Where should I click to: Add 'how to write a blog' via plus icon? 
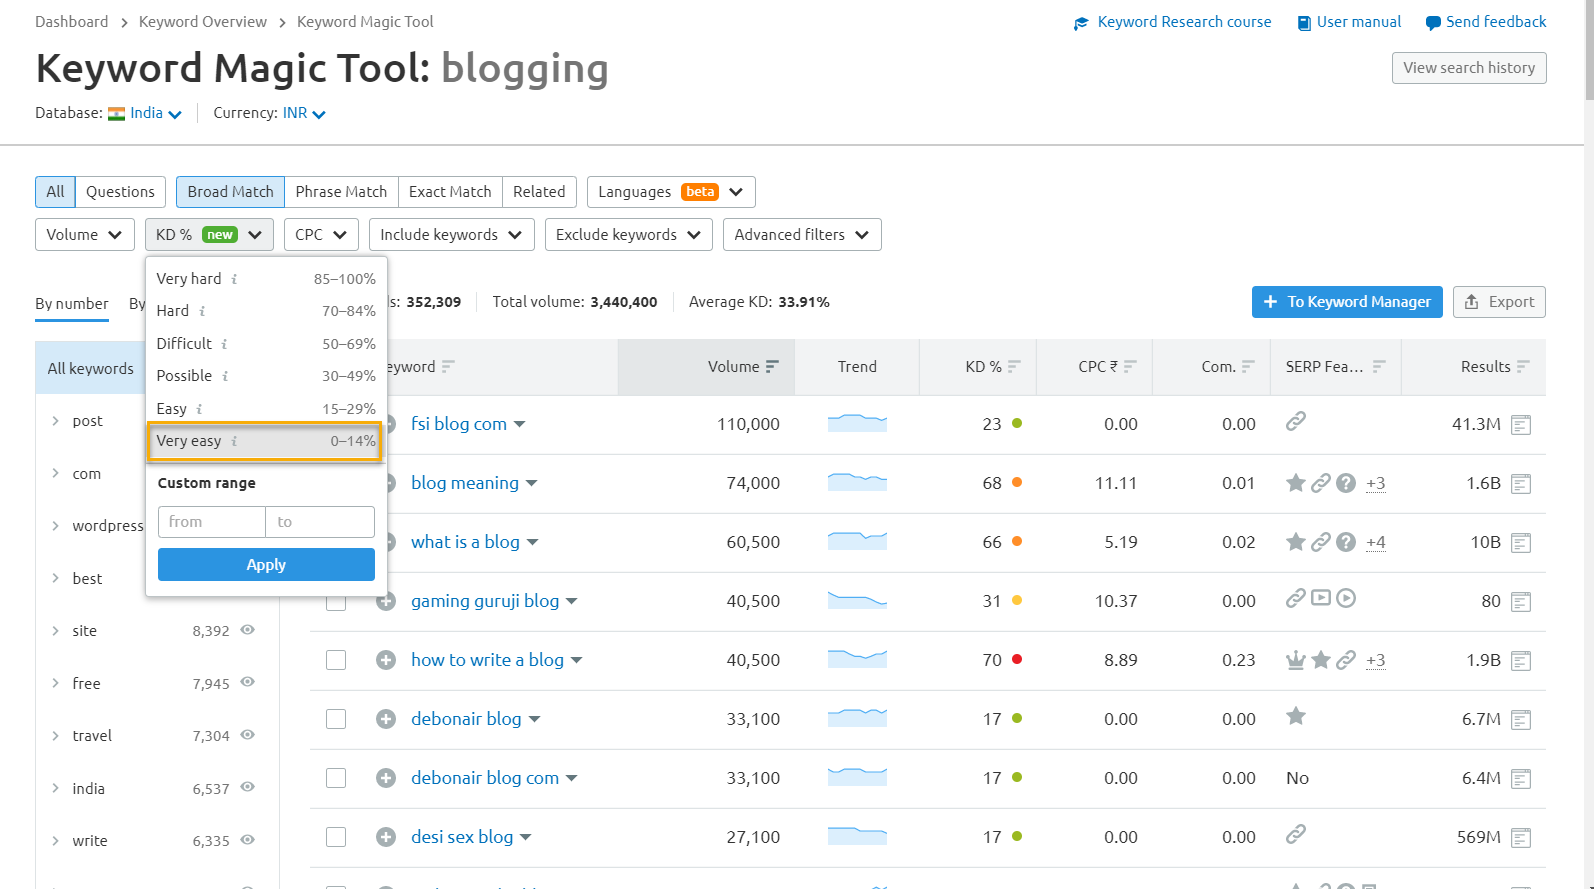(x=386, y=660)
